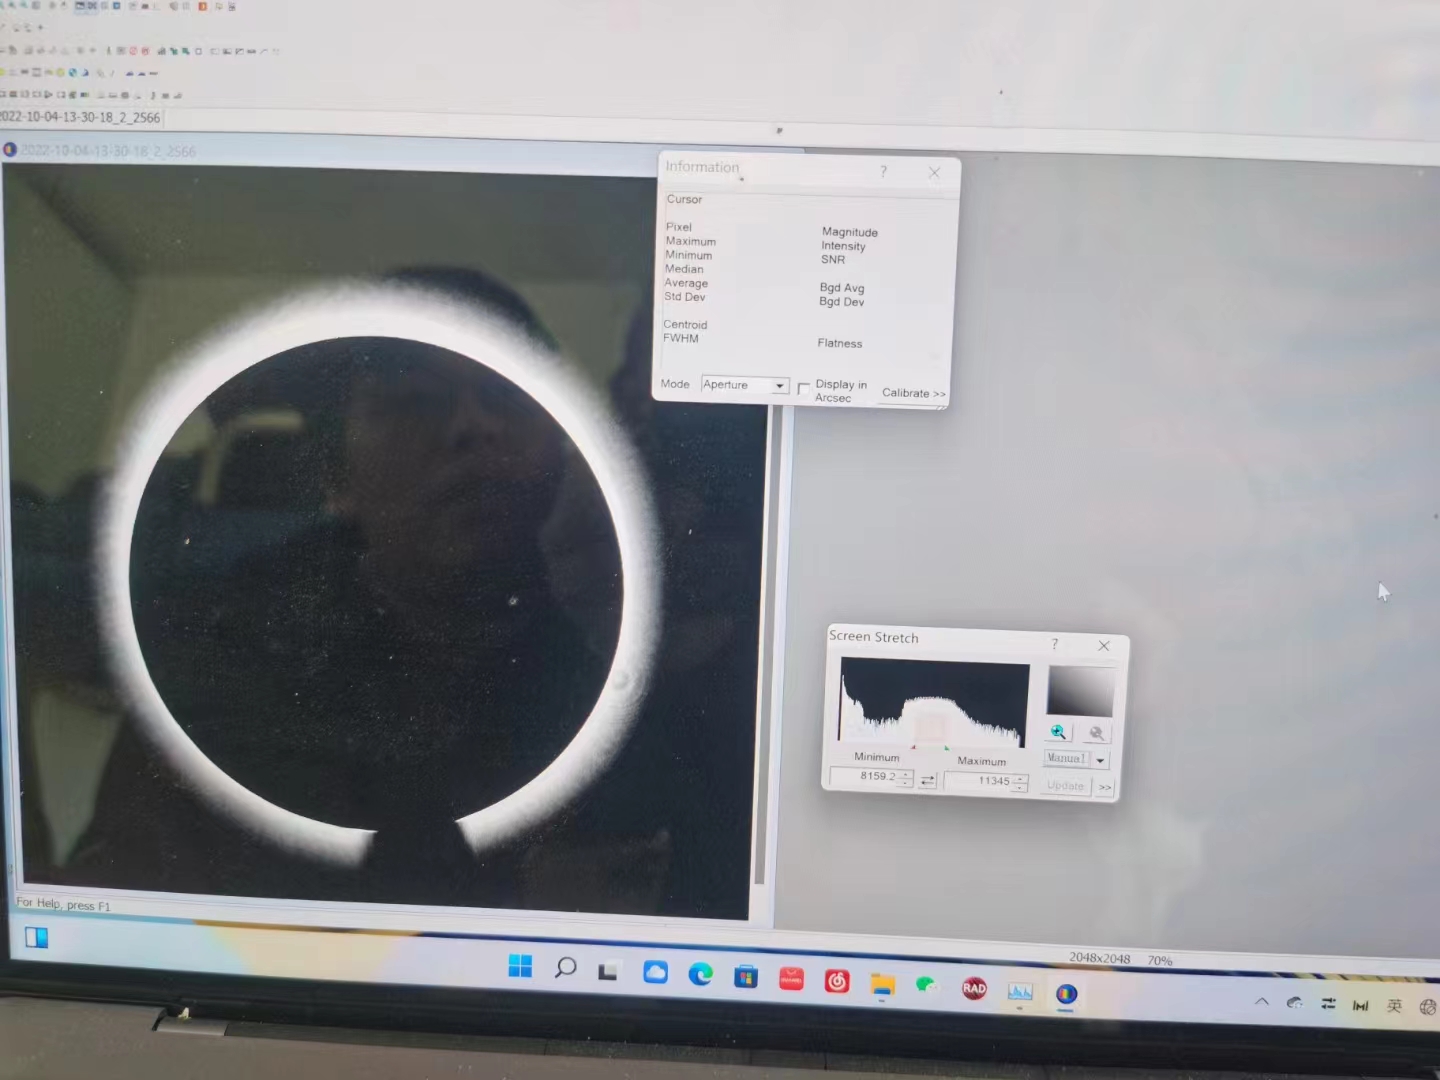The image size is (1440, 1080).
Task: Open File Explorer from the taskbar
Action: point(881,985)
